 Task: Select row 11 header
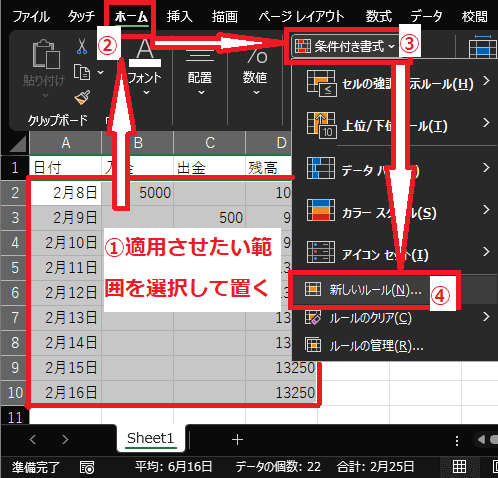[15, 417]
